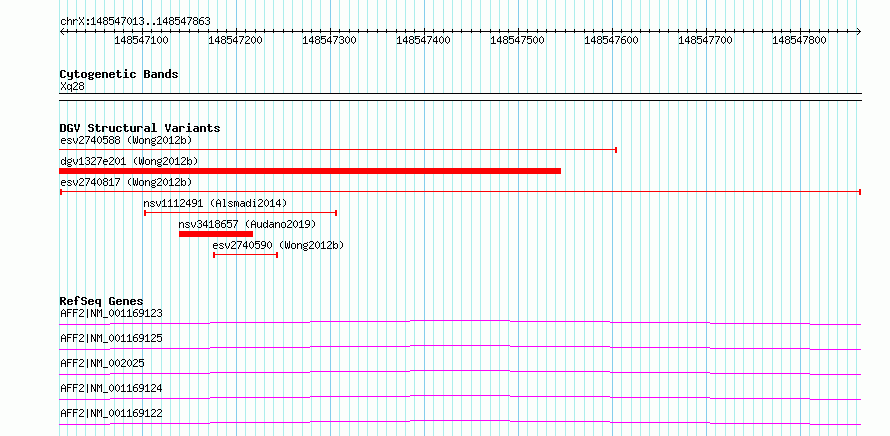Click the full-width esv2740817 variant line

click(x=460, y=192)
